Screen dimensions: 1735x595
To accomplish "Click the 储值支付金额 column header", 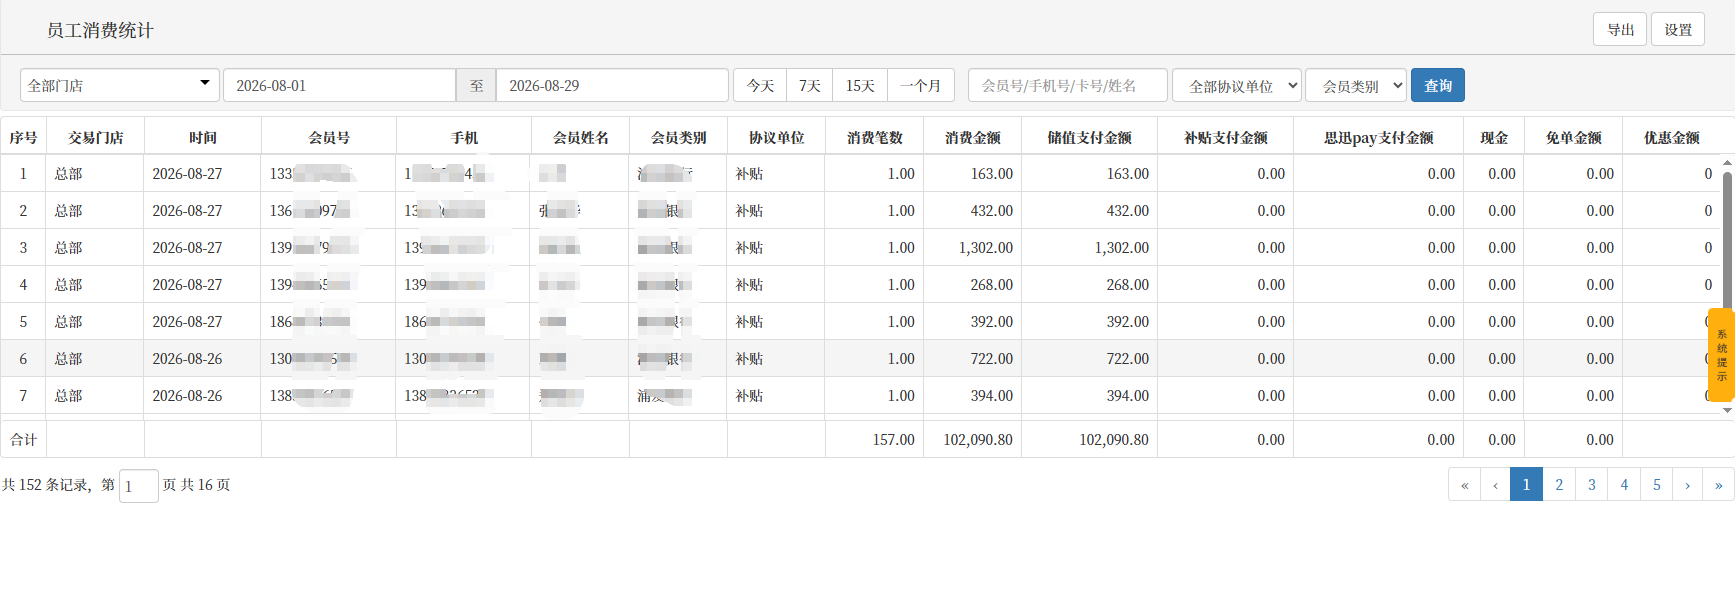I will [1090, 137].
